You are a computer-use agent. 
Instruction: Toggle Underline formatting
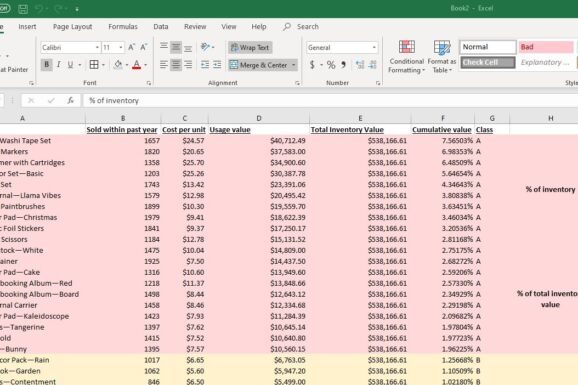(70, 65)
